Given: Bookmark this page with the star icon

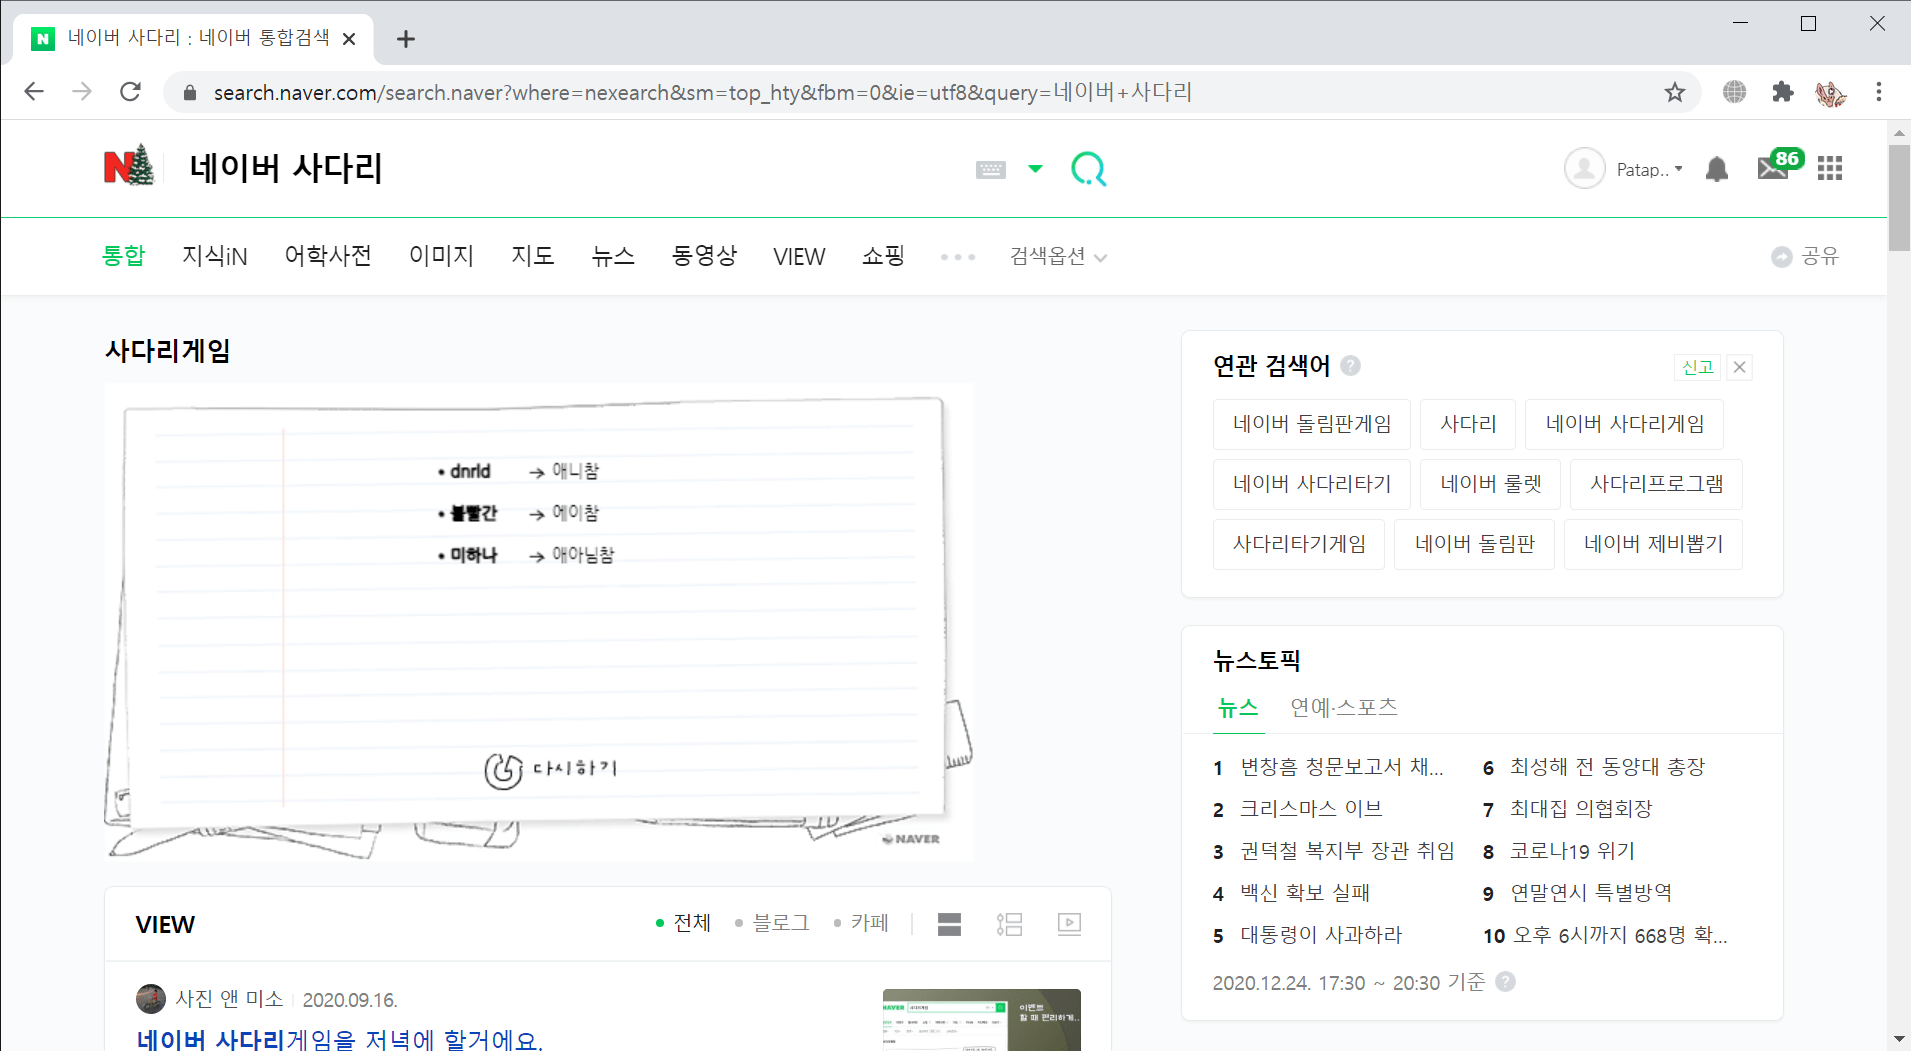Looking at the screenshot, I should coord(1675,92).
